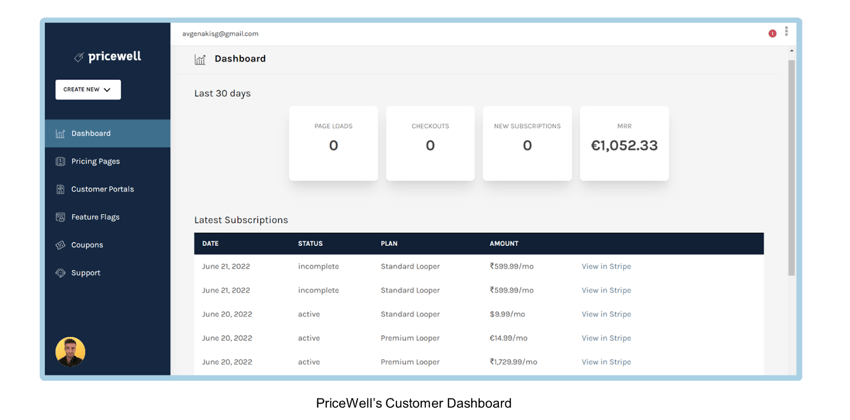Screen dimensions: 850x420
Task: Click the Pricing Pages sidebar icon
Action: [x=61, y=161]
